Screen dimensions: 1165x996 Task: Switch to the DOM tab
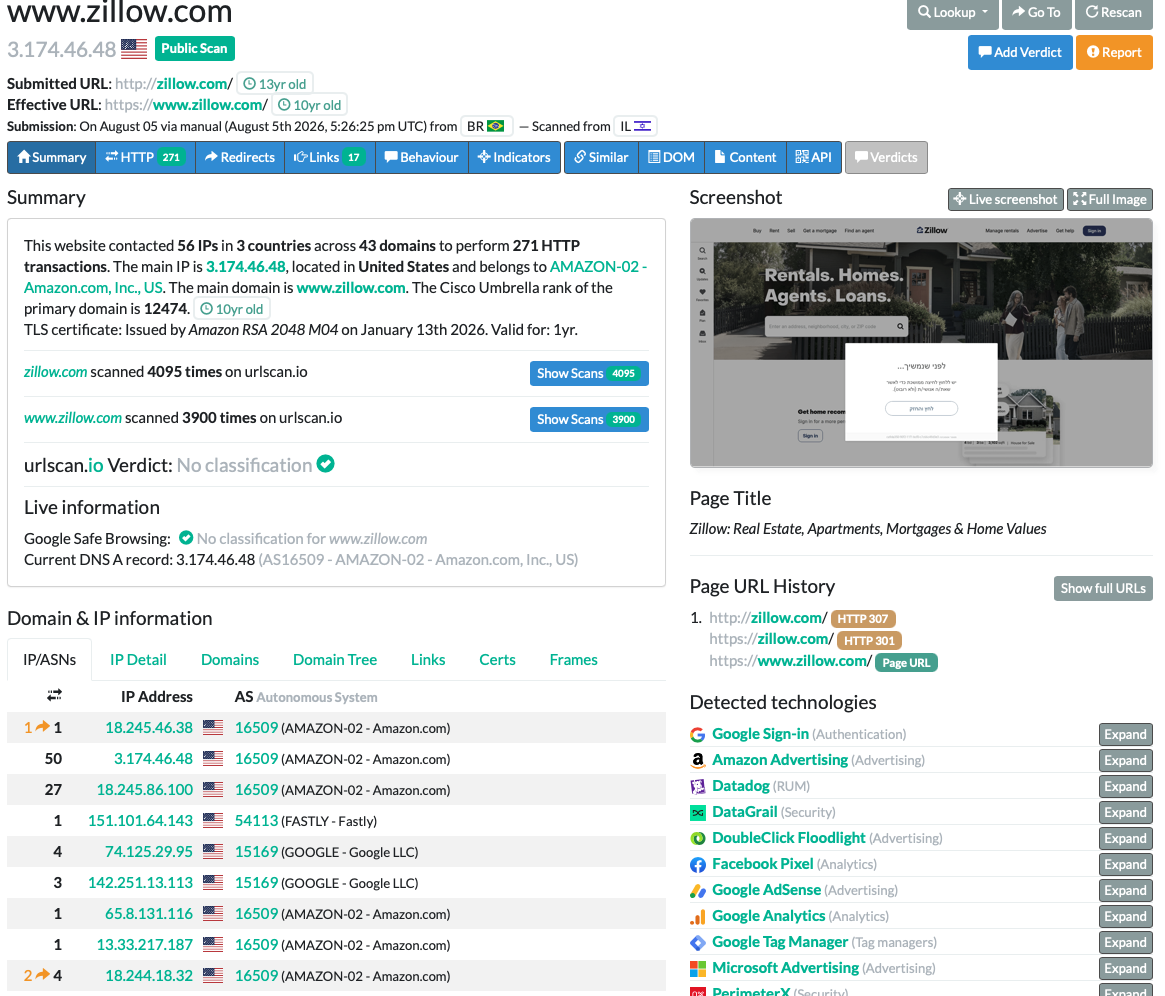pos(672,157)
